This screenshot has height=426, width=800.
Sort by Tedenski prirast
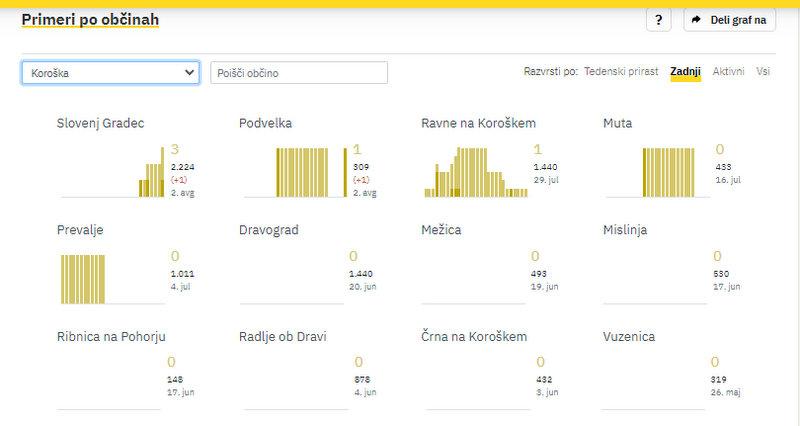coord(621,73)
